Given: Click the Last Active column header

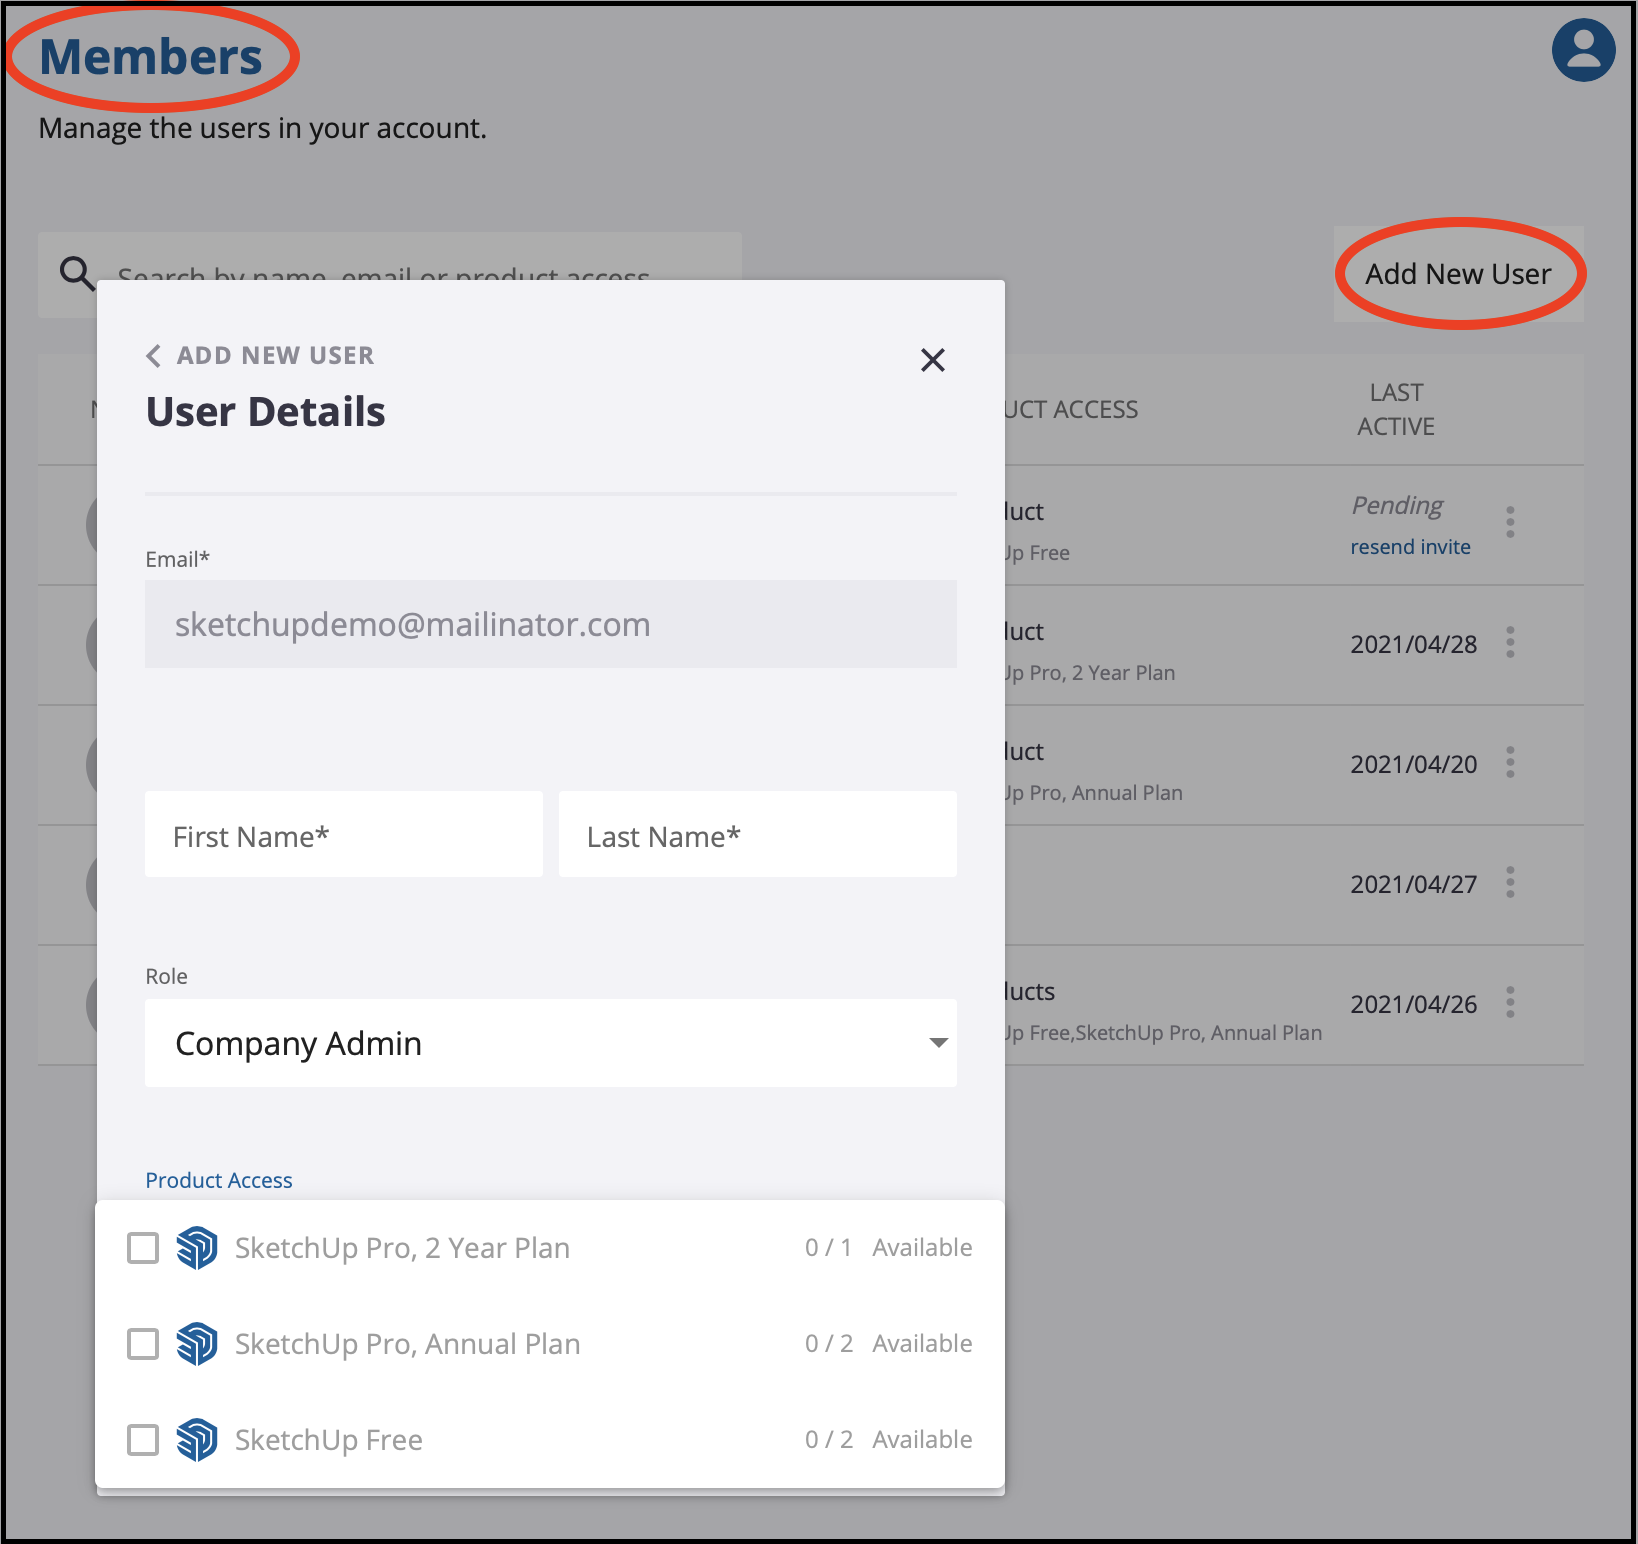Looking at the screenshot, I should [x=1396, y=409].
